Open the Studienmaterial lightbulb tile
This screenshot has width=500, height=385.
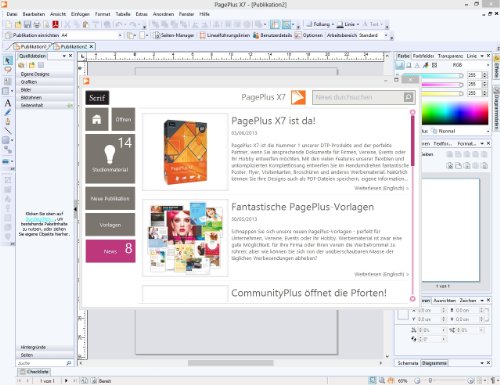tap(110, 159)
